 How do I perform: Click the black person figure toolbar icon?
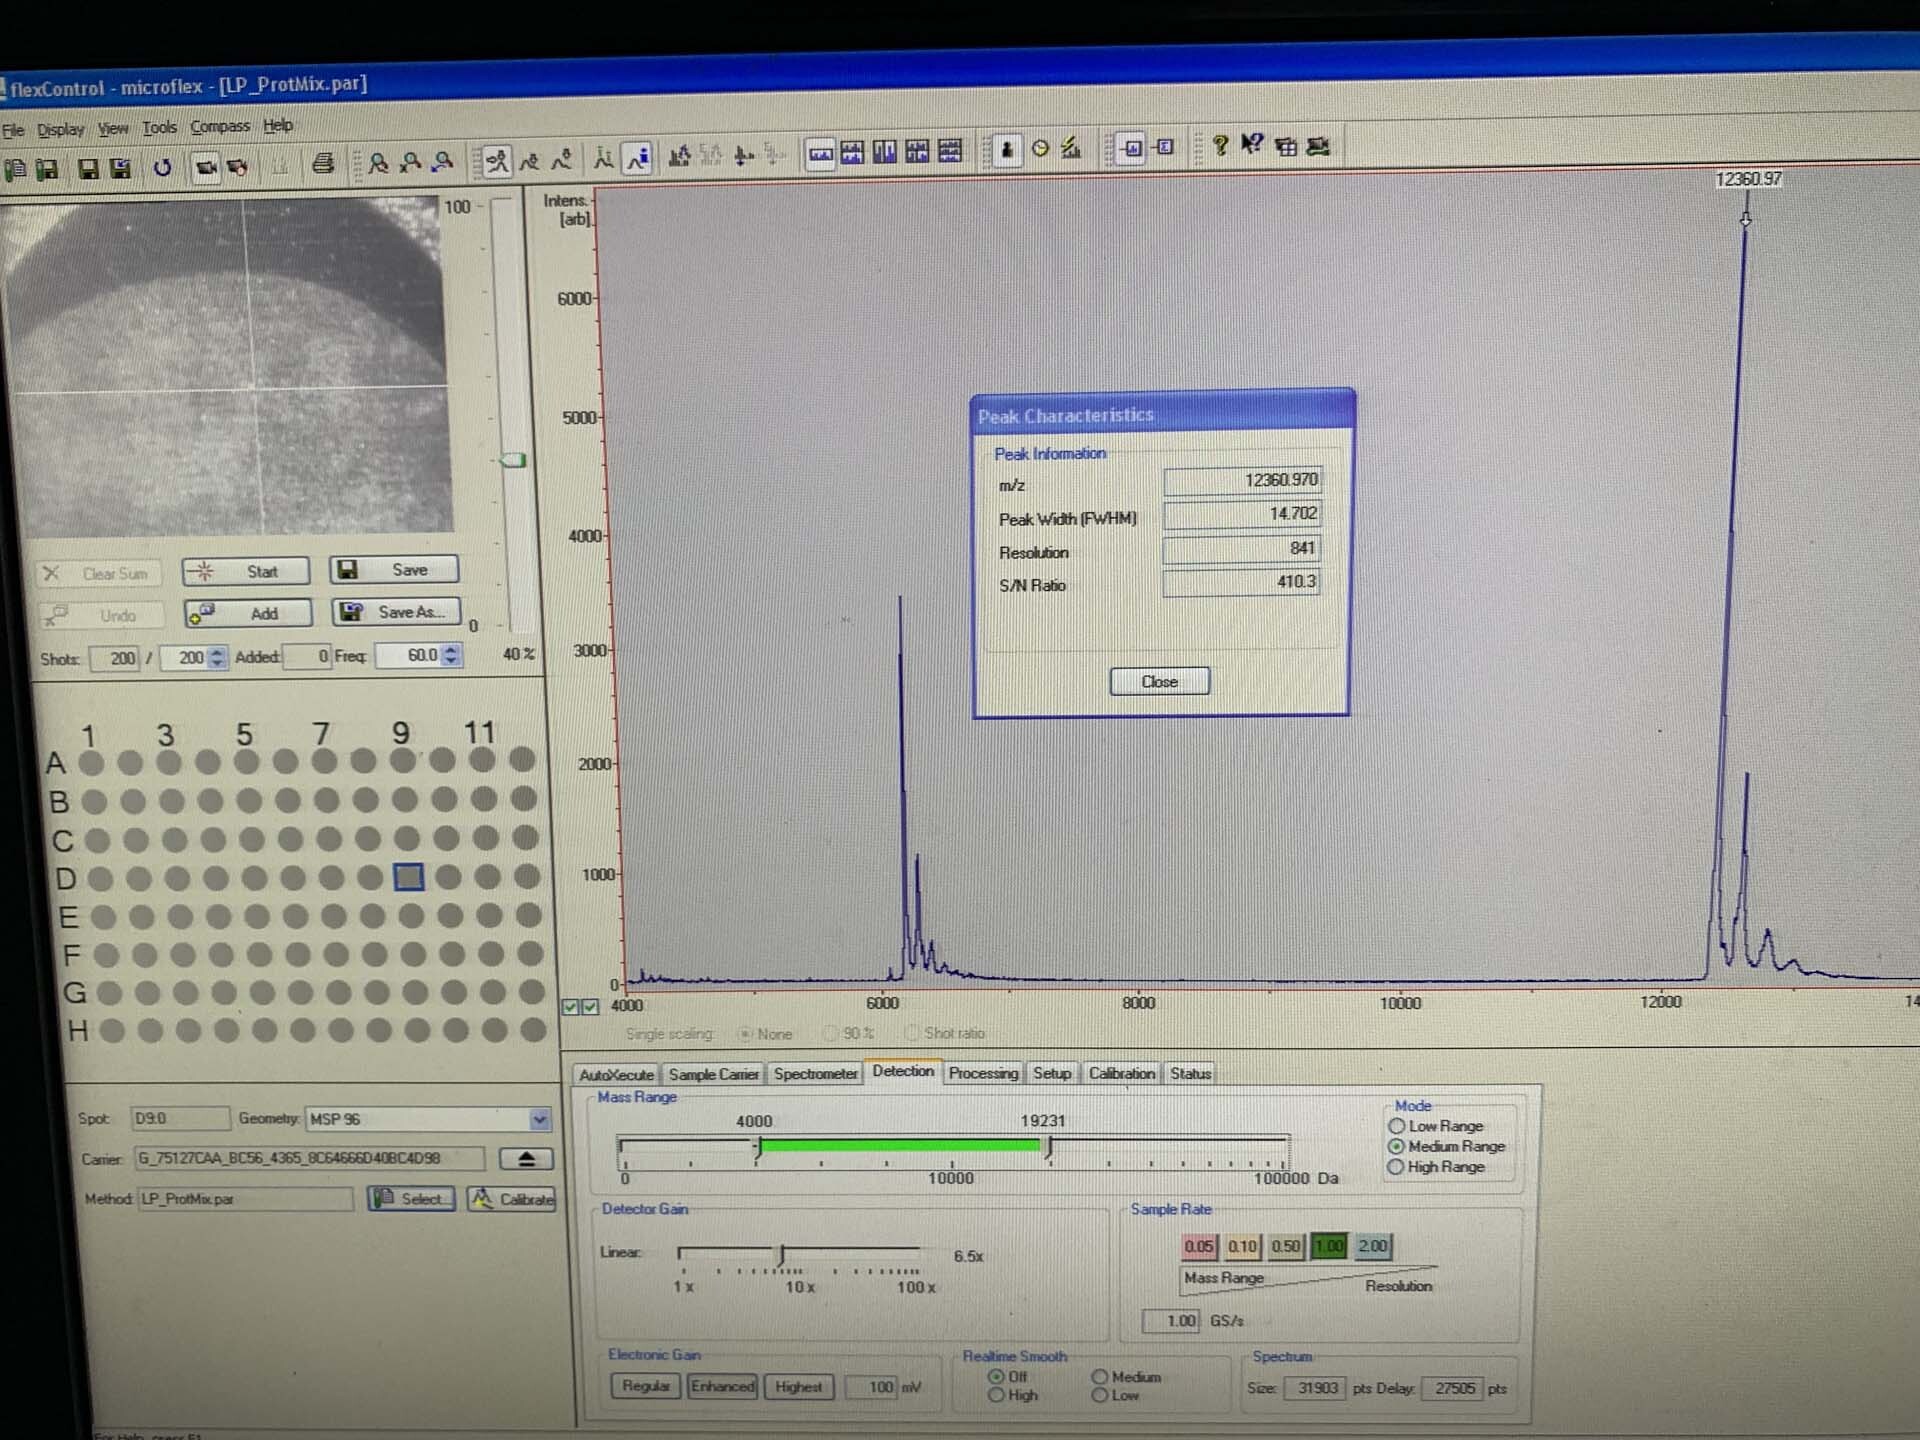(x=1007, y=149)
